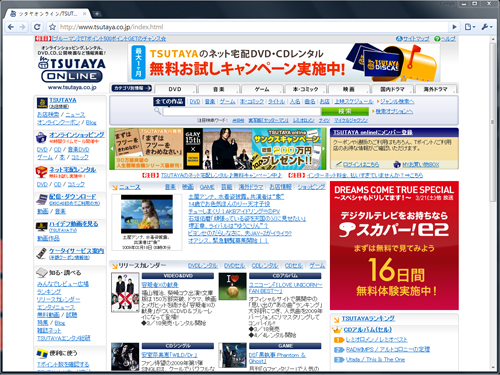
Task: Open the オンラインショッピング sidebar link
Action: tap(77, 135)
